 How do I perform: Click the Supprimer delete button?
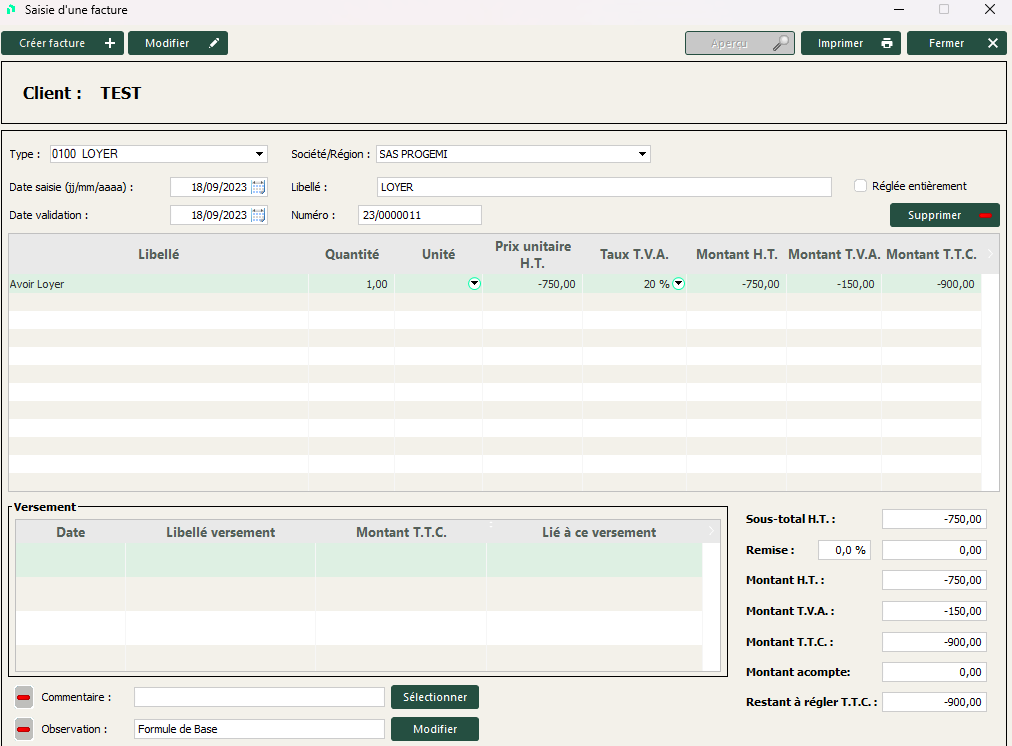coord(944,215)
